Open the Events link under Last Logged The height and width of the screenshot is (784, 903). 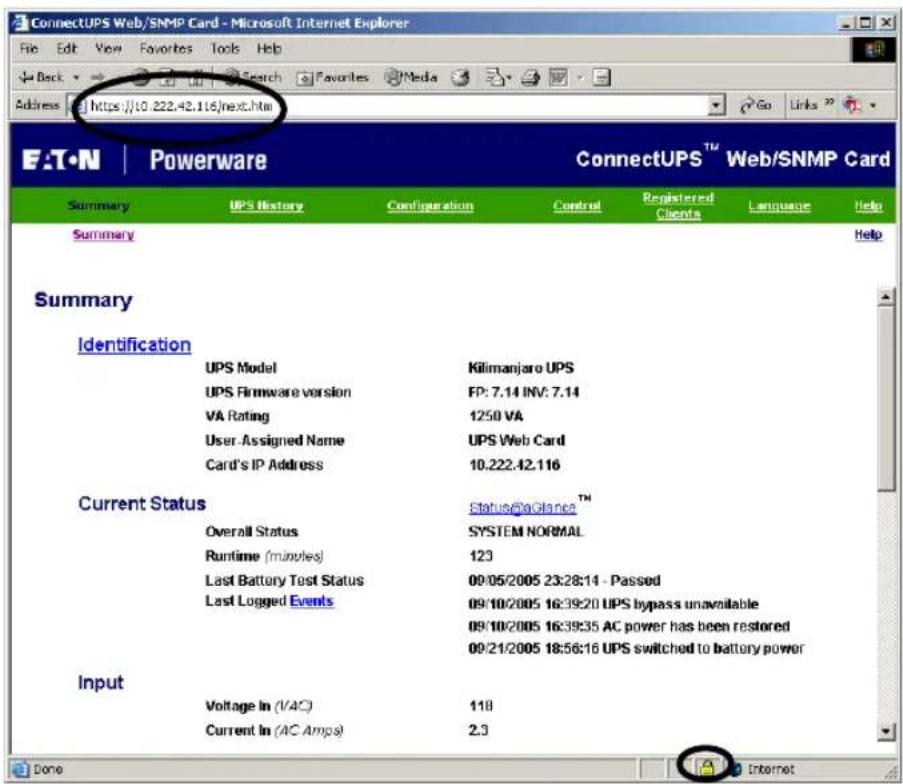[x=312, y=601]
